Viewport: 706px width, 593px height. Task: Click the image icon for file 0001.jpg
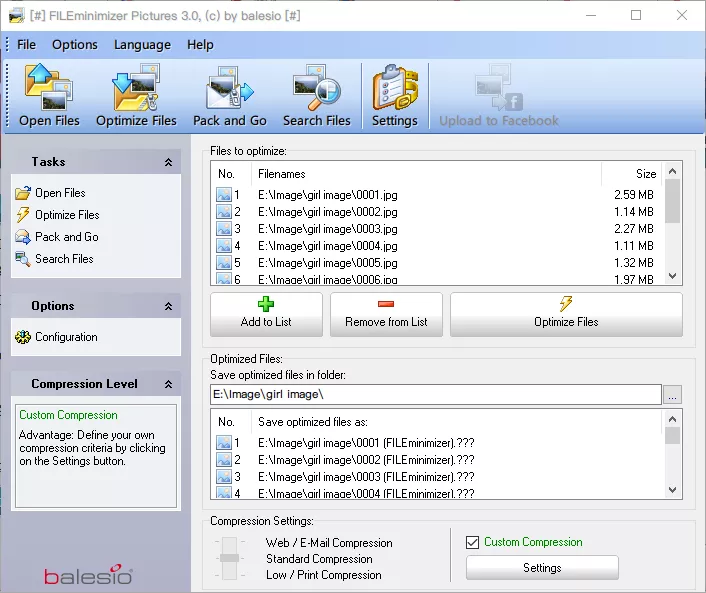(224, 195)
